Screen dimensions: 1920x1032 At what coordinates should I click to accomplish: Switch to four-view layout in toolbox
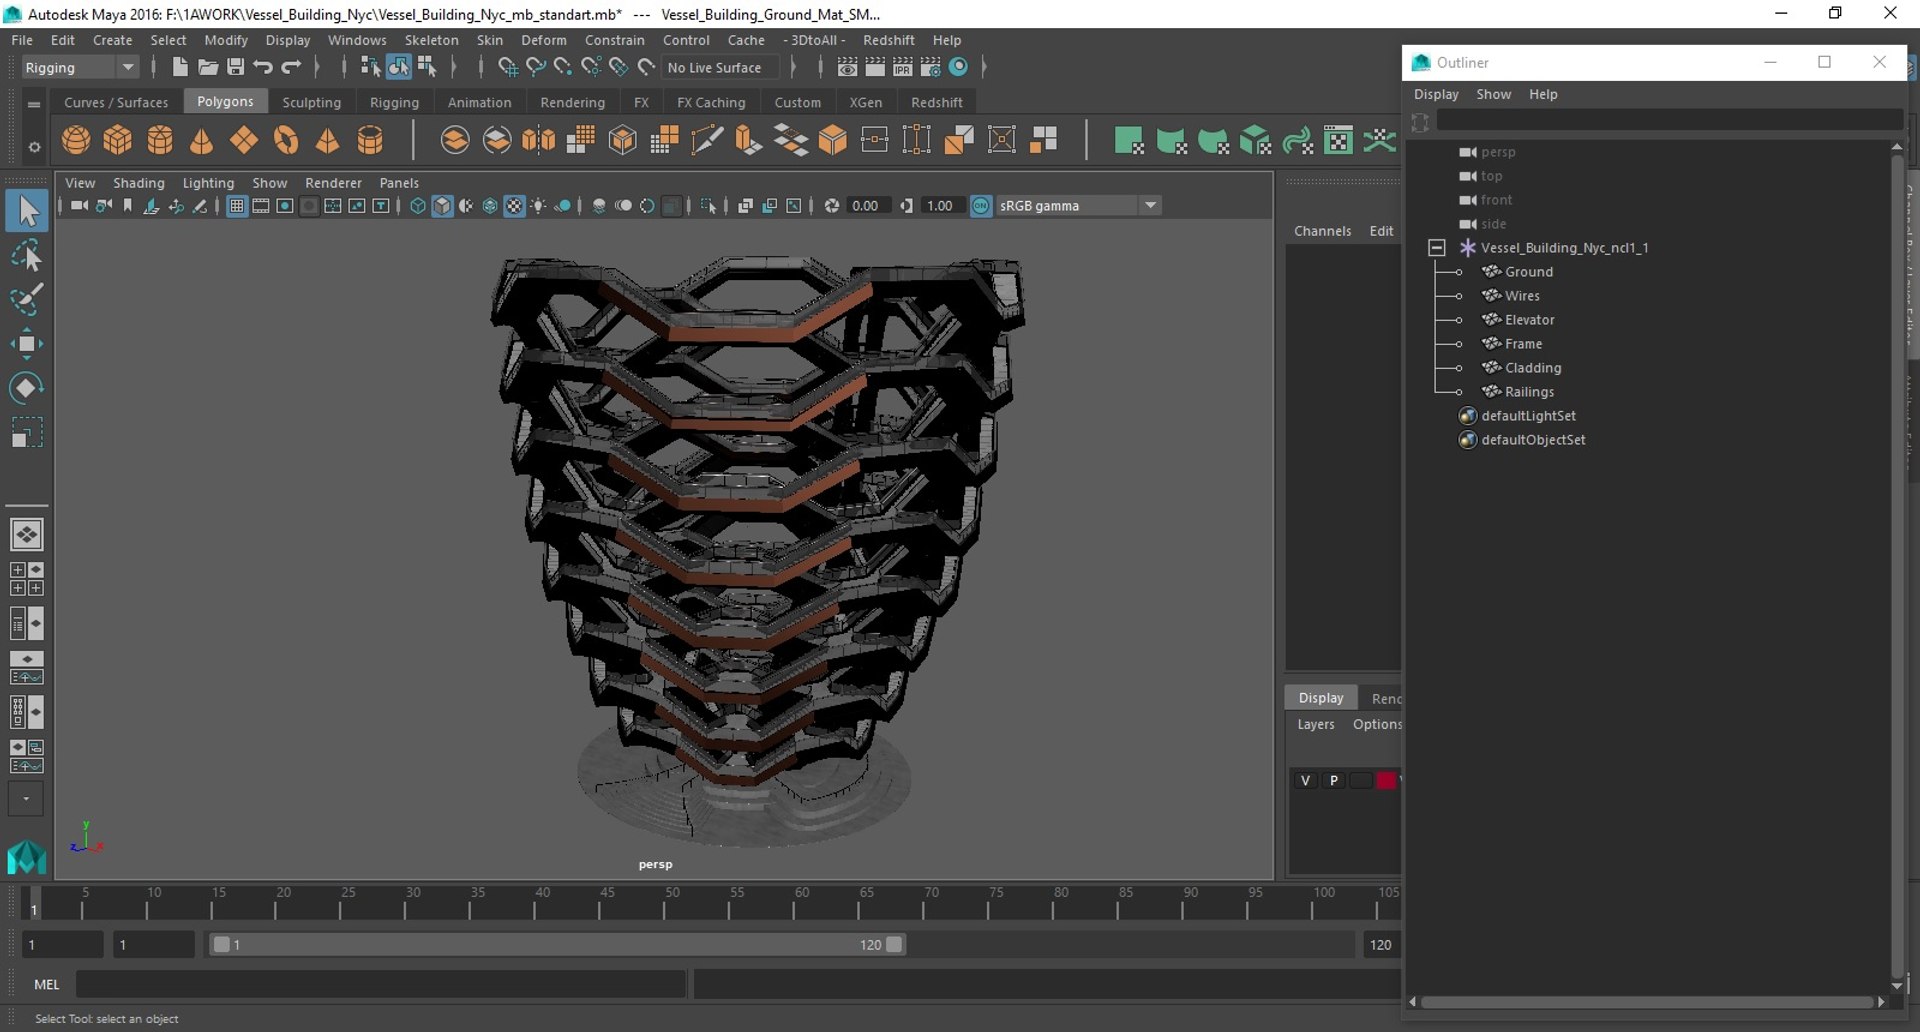pyautogui.click(x=27, y=579)
